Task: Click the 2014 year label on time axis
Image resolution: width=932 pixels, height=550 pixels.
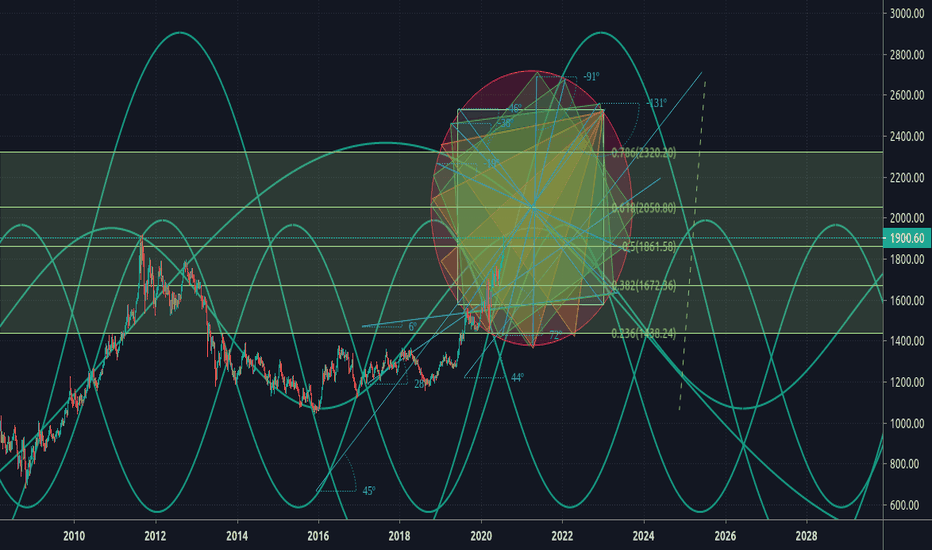Action: (x=237, y=536)
